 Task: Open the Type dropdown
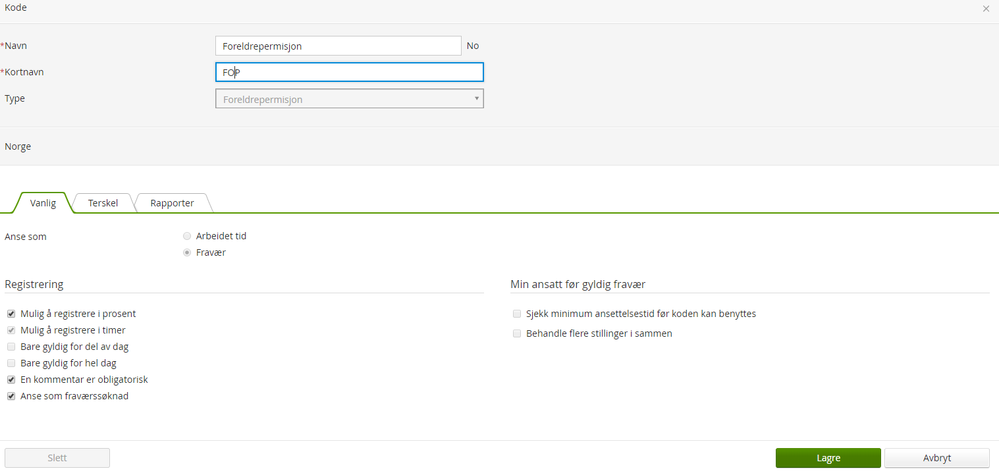tap(349, 99)
